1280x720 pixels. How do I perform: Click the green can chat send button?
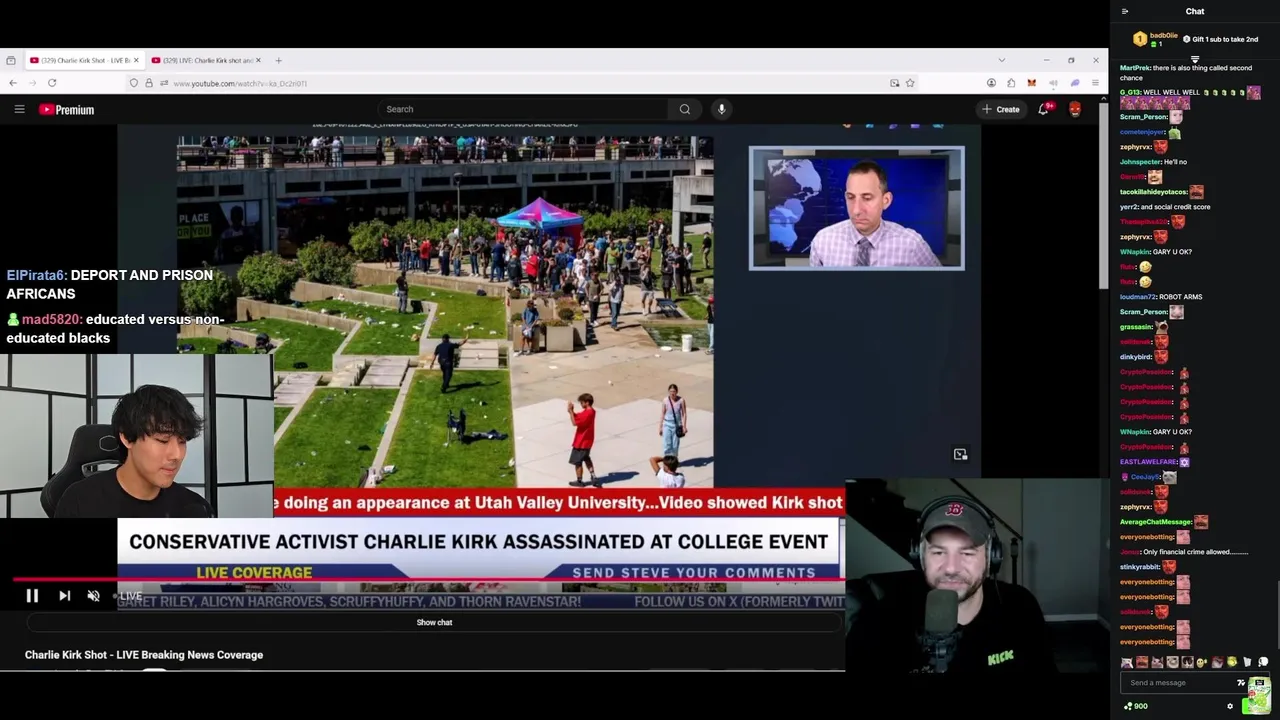pyautogui.click(x=1257, y=697)
